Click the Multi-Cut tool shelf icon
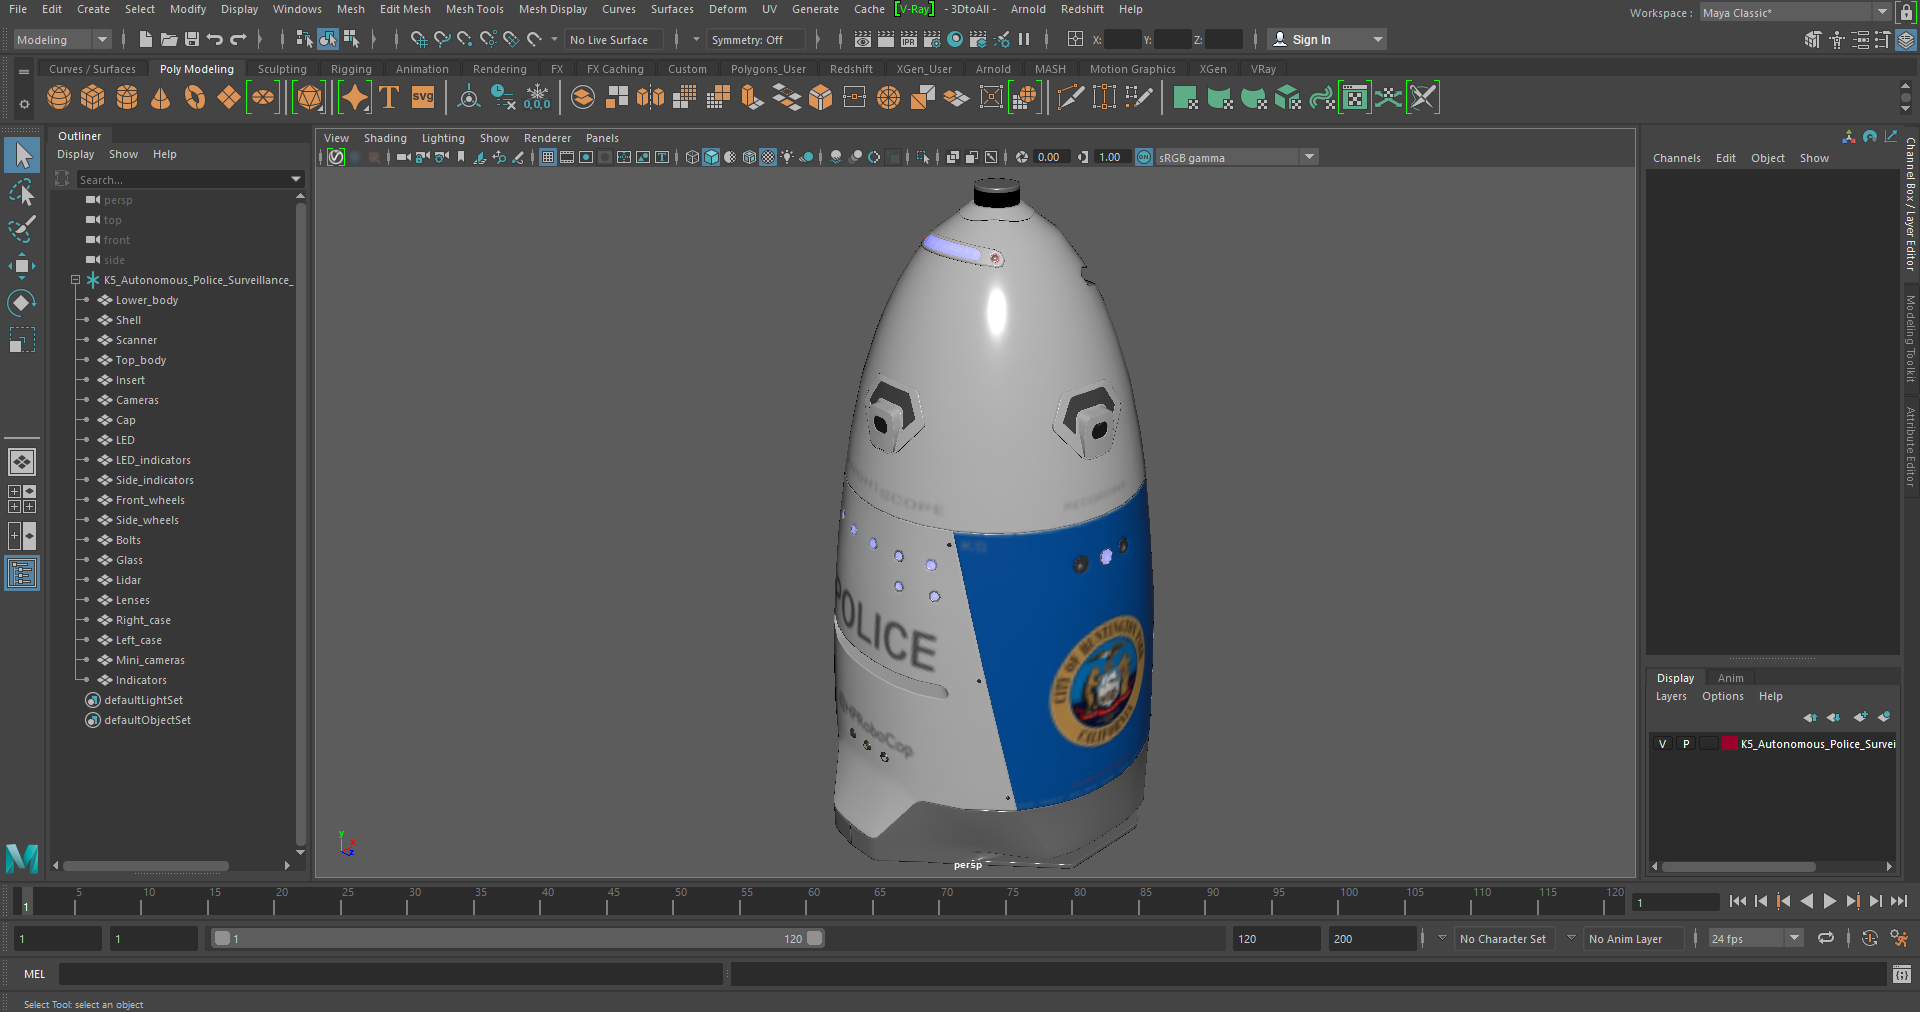 tap(1070, 97)
